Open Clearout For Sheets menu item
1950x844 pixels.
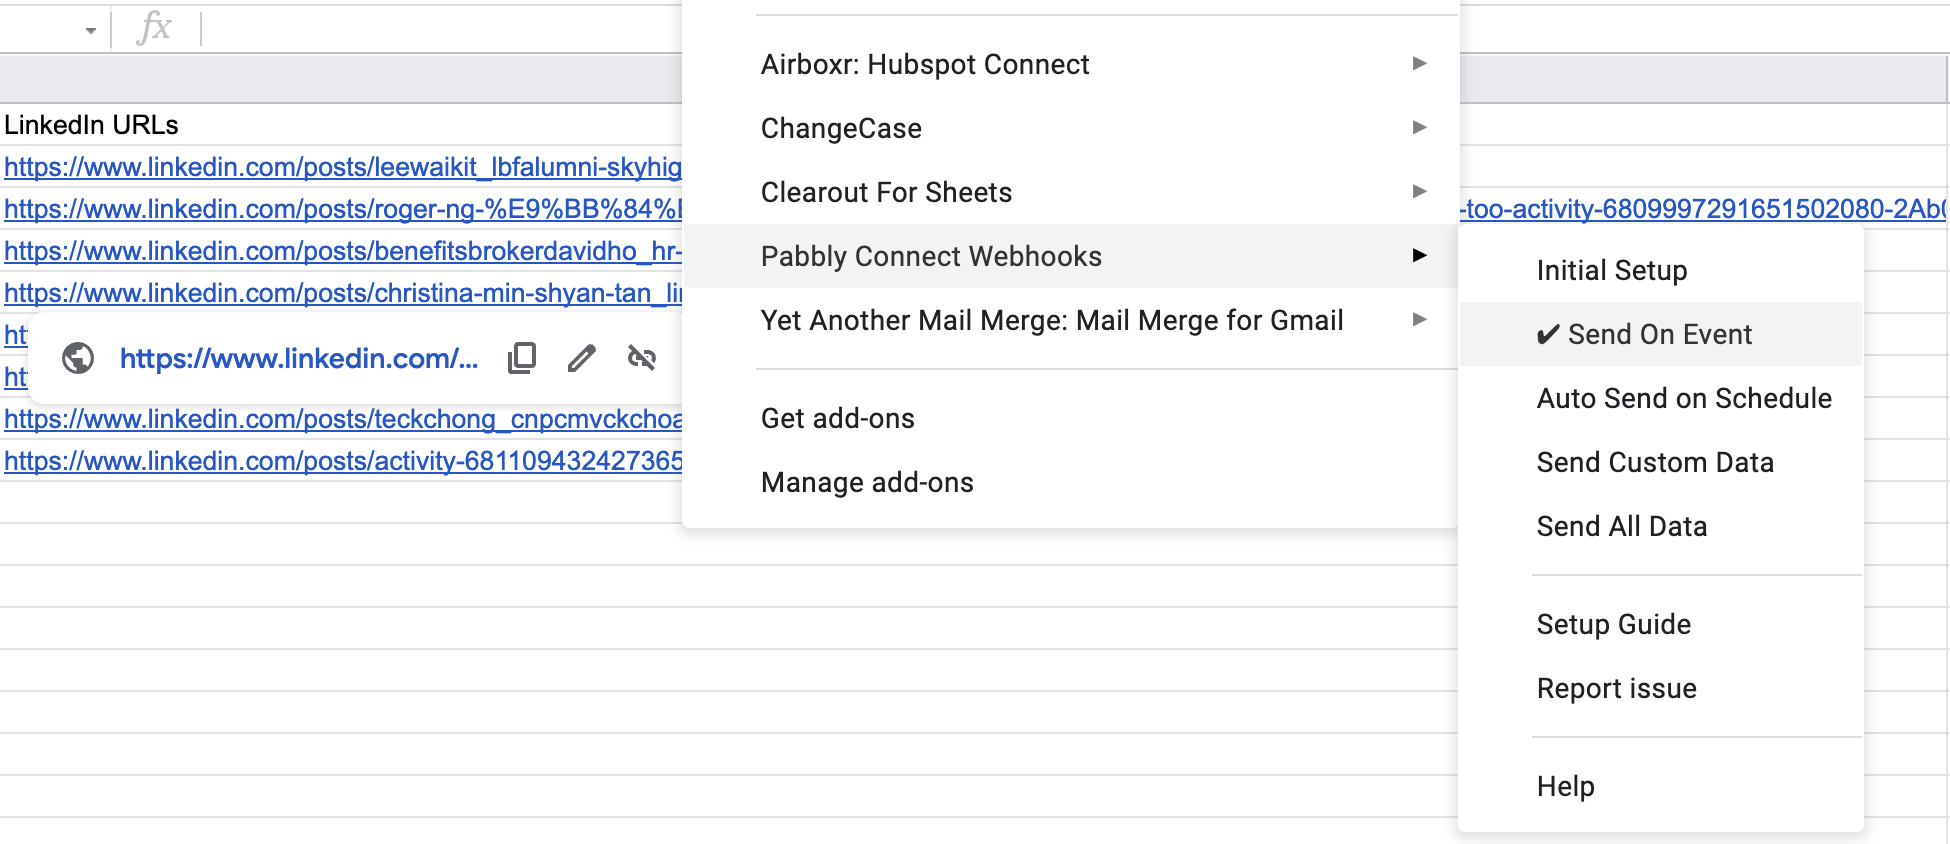click(1070, 192)
